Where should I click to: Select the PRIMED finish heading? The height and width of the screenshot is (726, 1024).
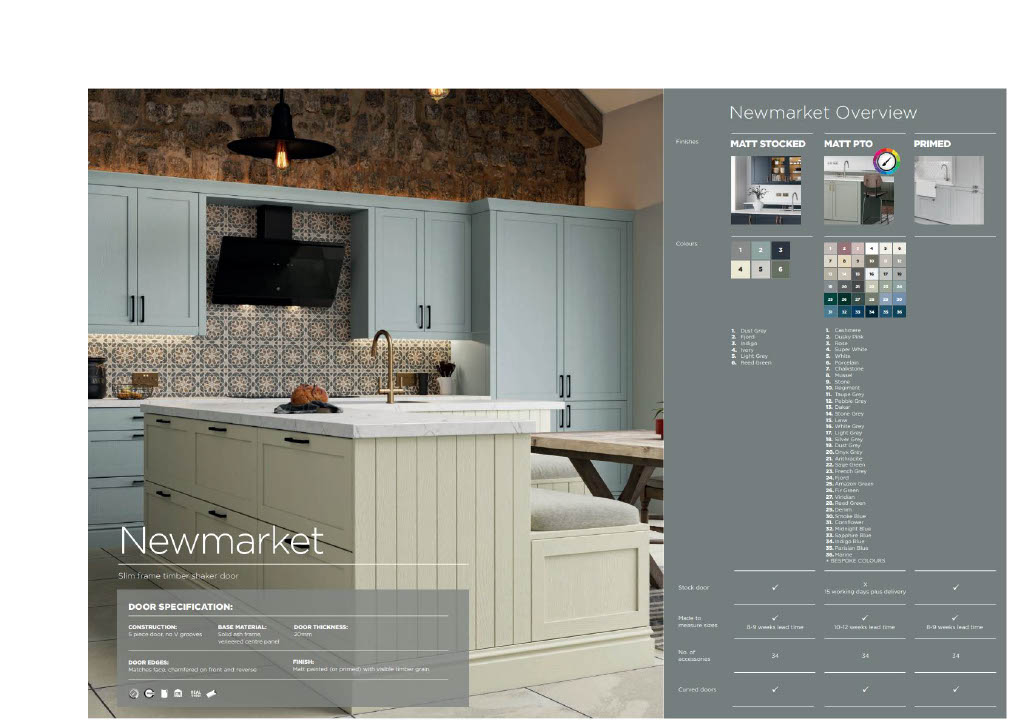(x=932, y=144)
